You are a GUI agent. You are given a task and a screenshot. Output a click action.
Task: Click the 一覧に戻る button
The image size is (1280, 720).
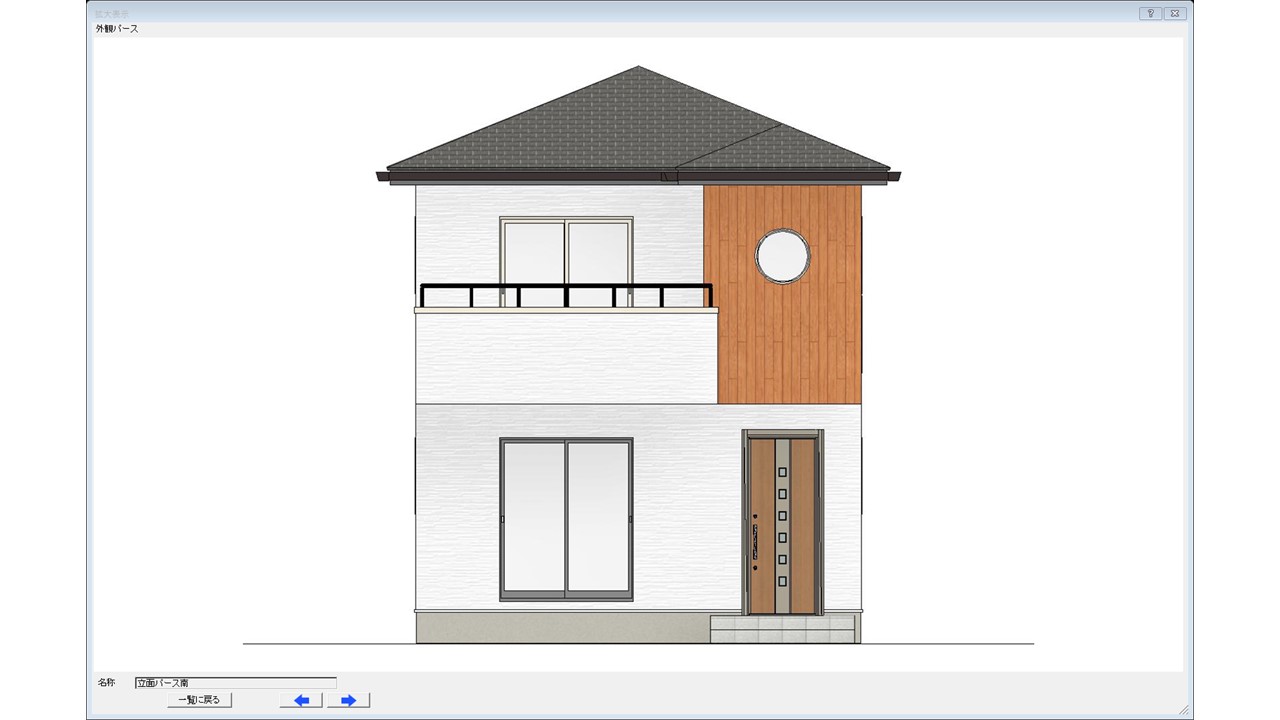point(199,700)
